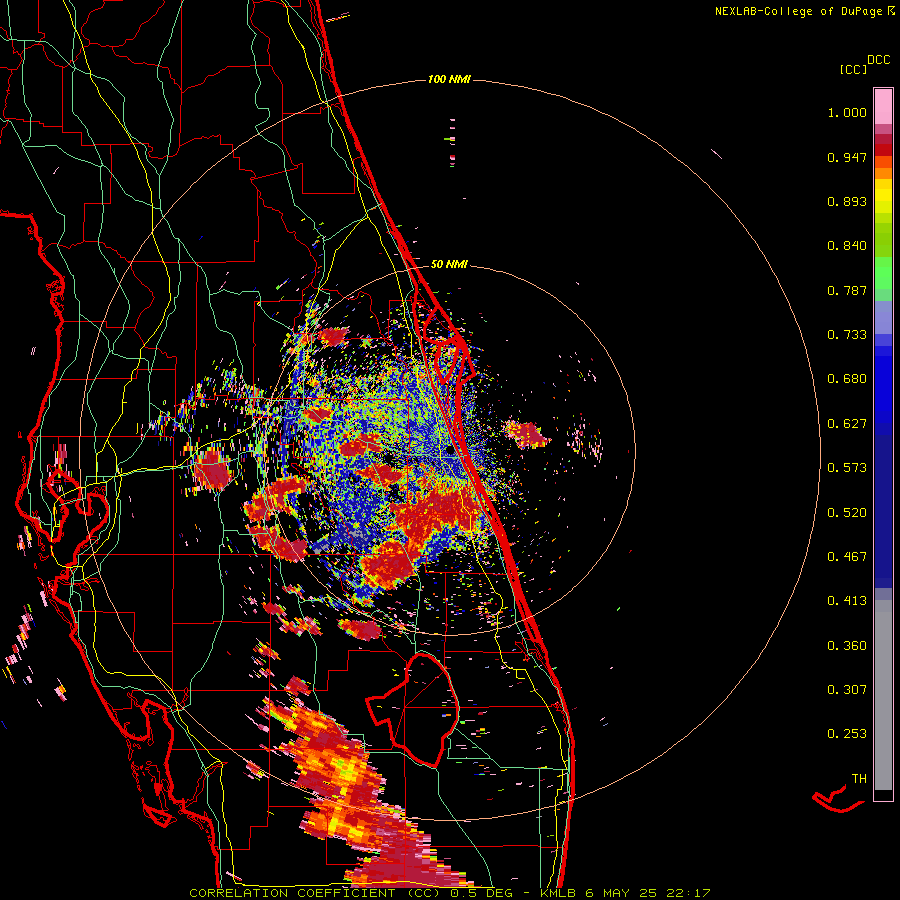Select the 0.467 scale value
This screenshot has width=900, height=900.
pyautogui.click(x=847, y=557)
